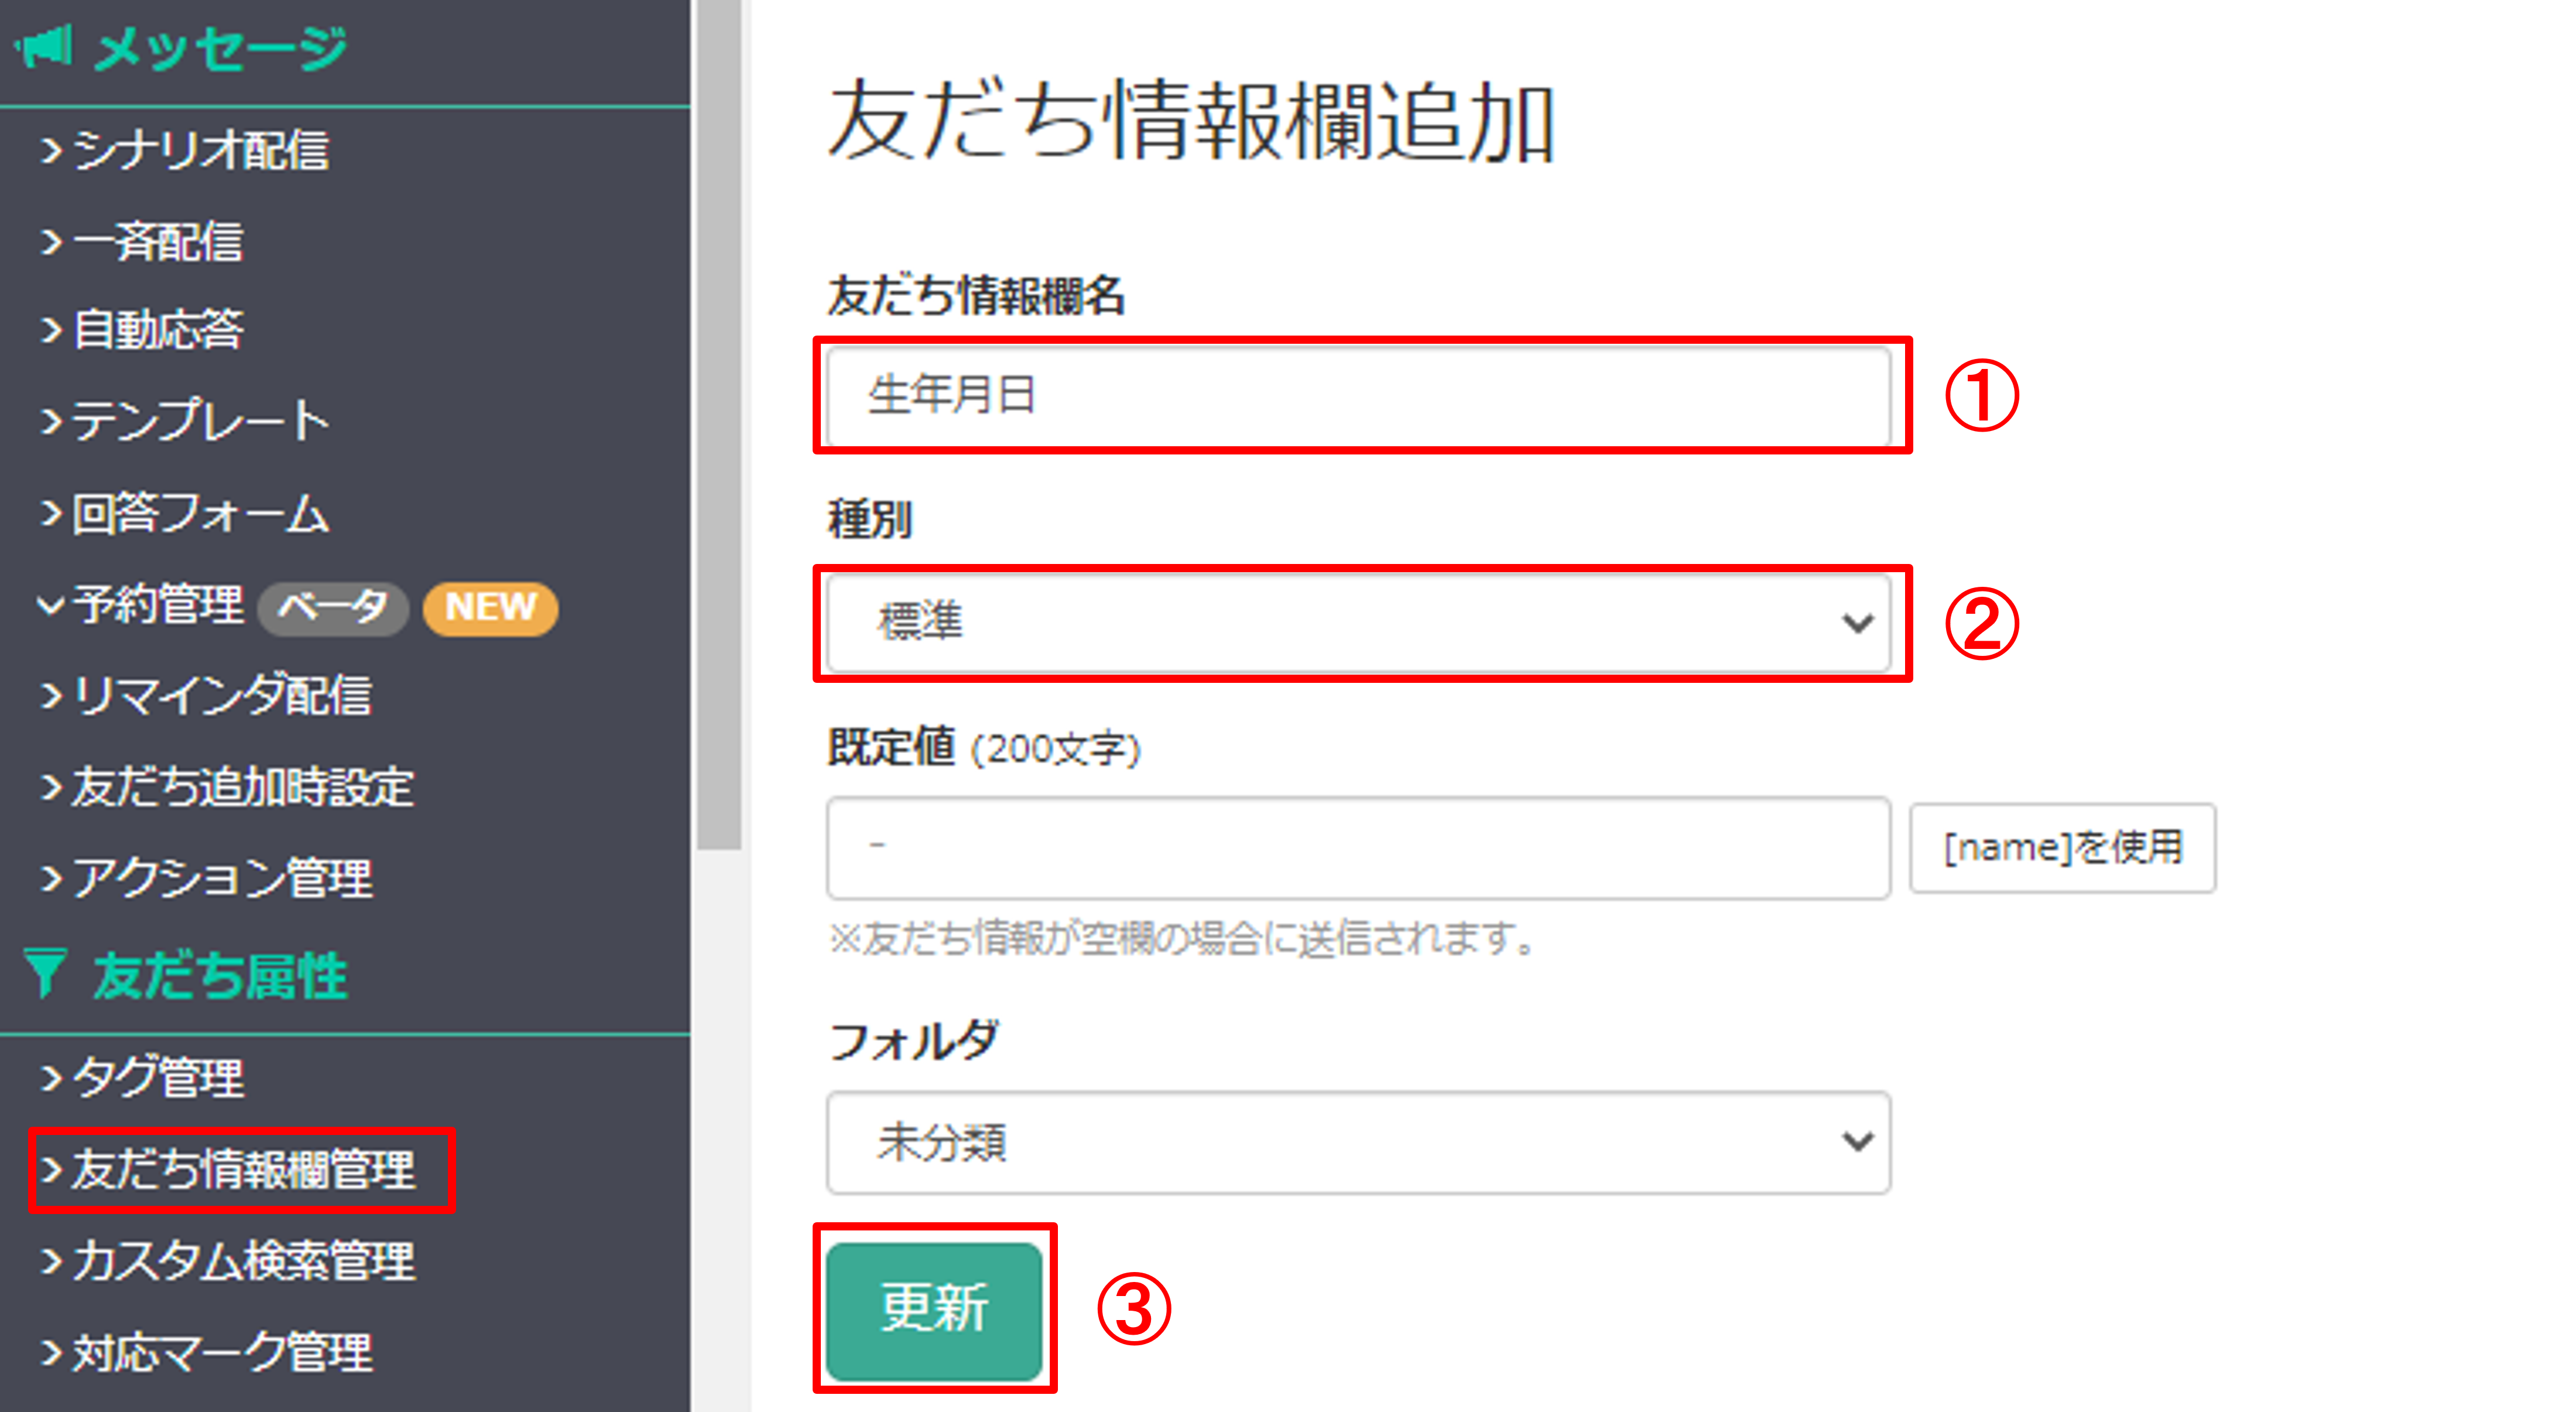Click the 友だち情報欄名 text field
Viewport: 2576px width, 1412px height.
(x=1358, y=395)
